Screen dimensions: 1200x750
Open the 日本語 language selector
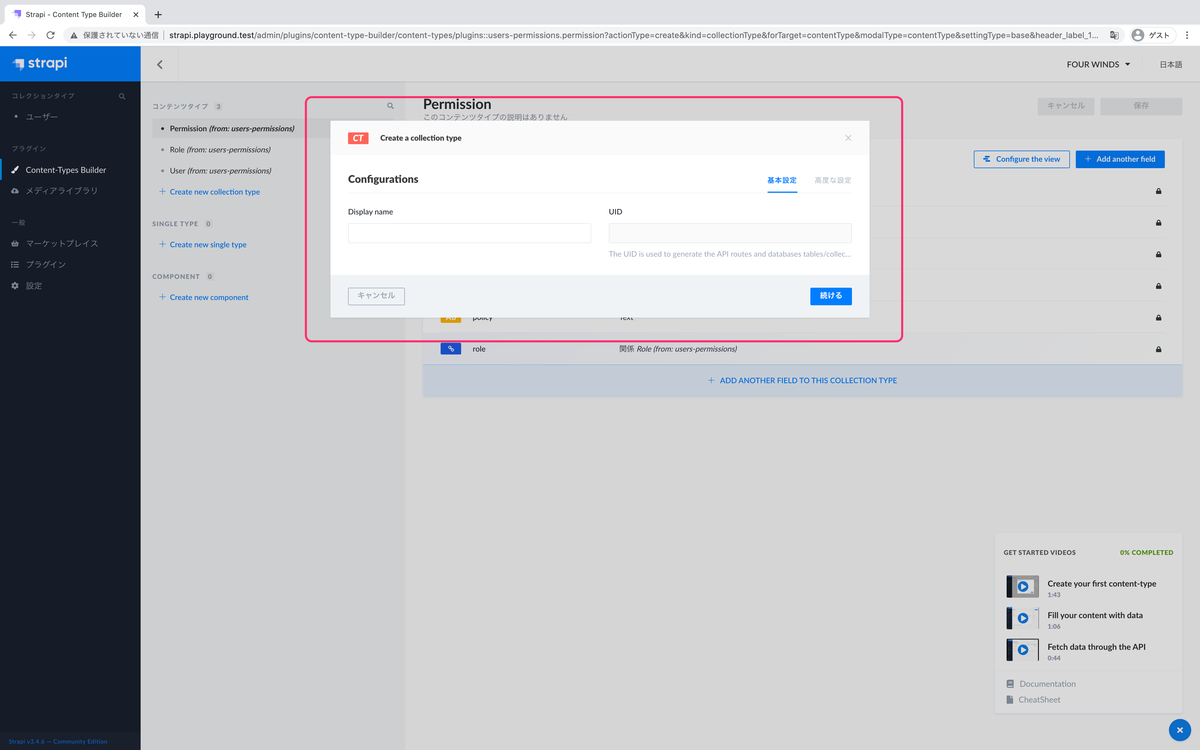pos(1170,64)
